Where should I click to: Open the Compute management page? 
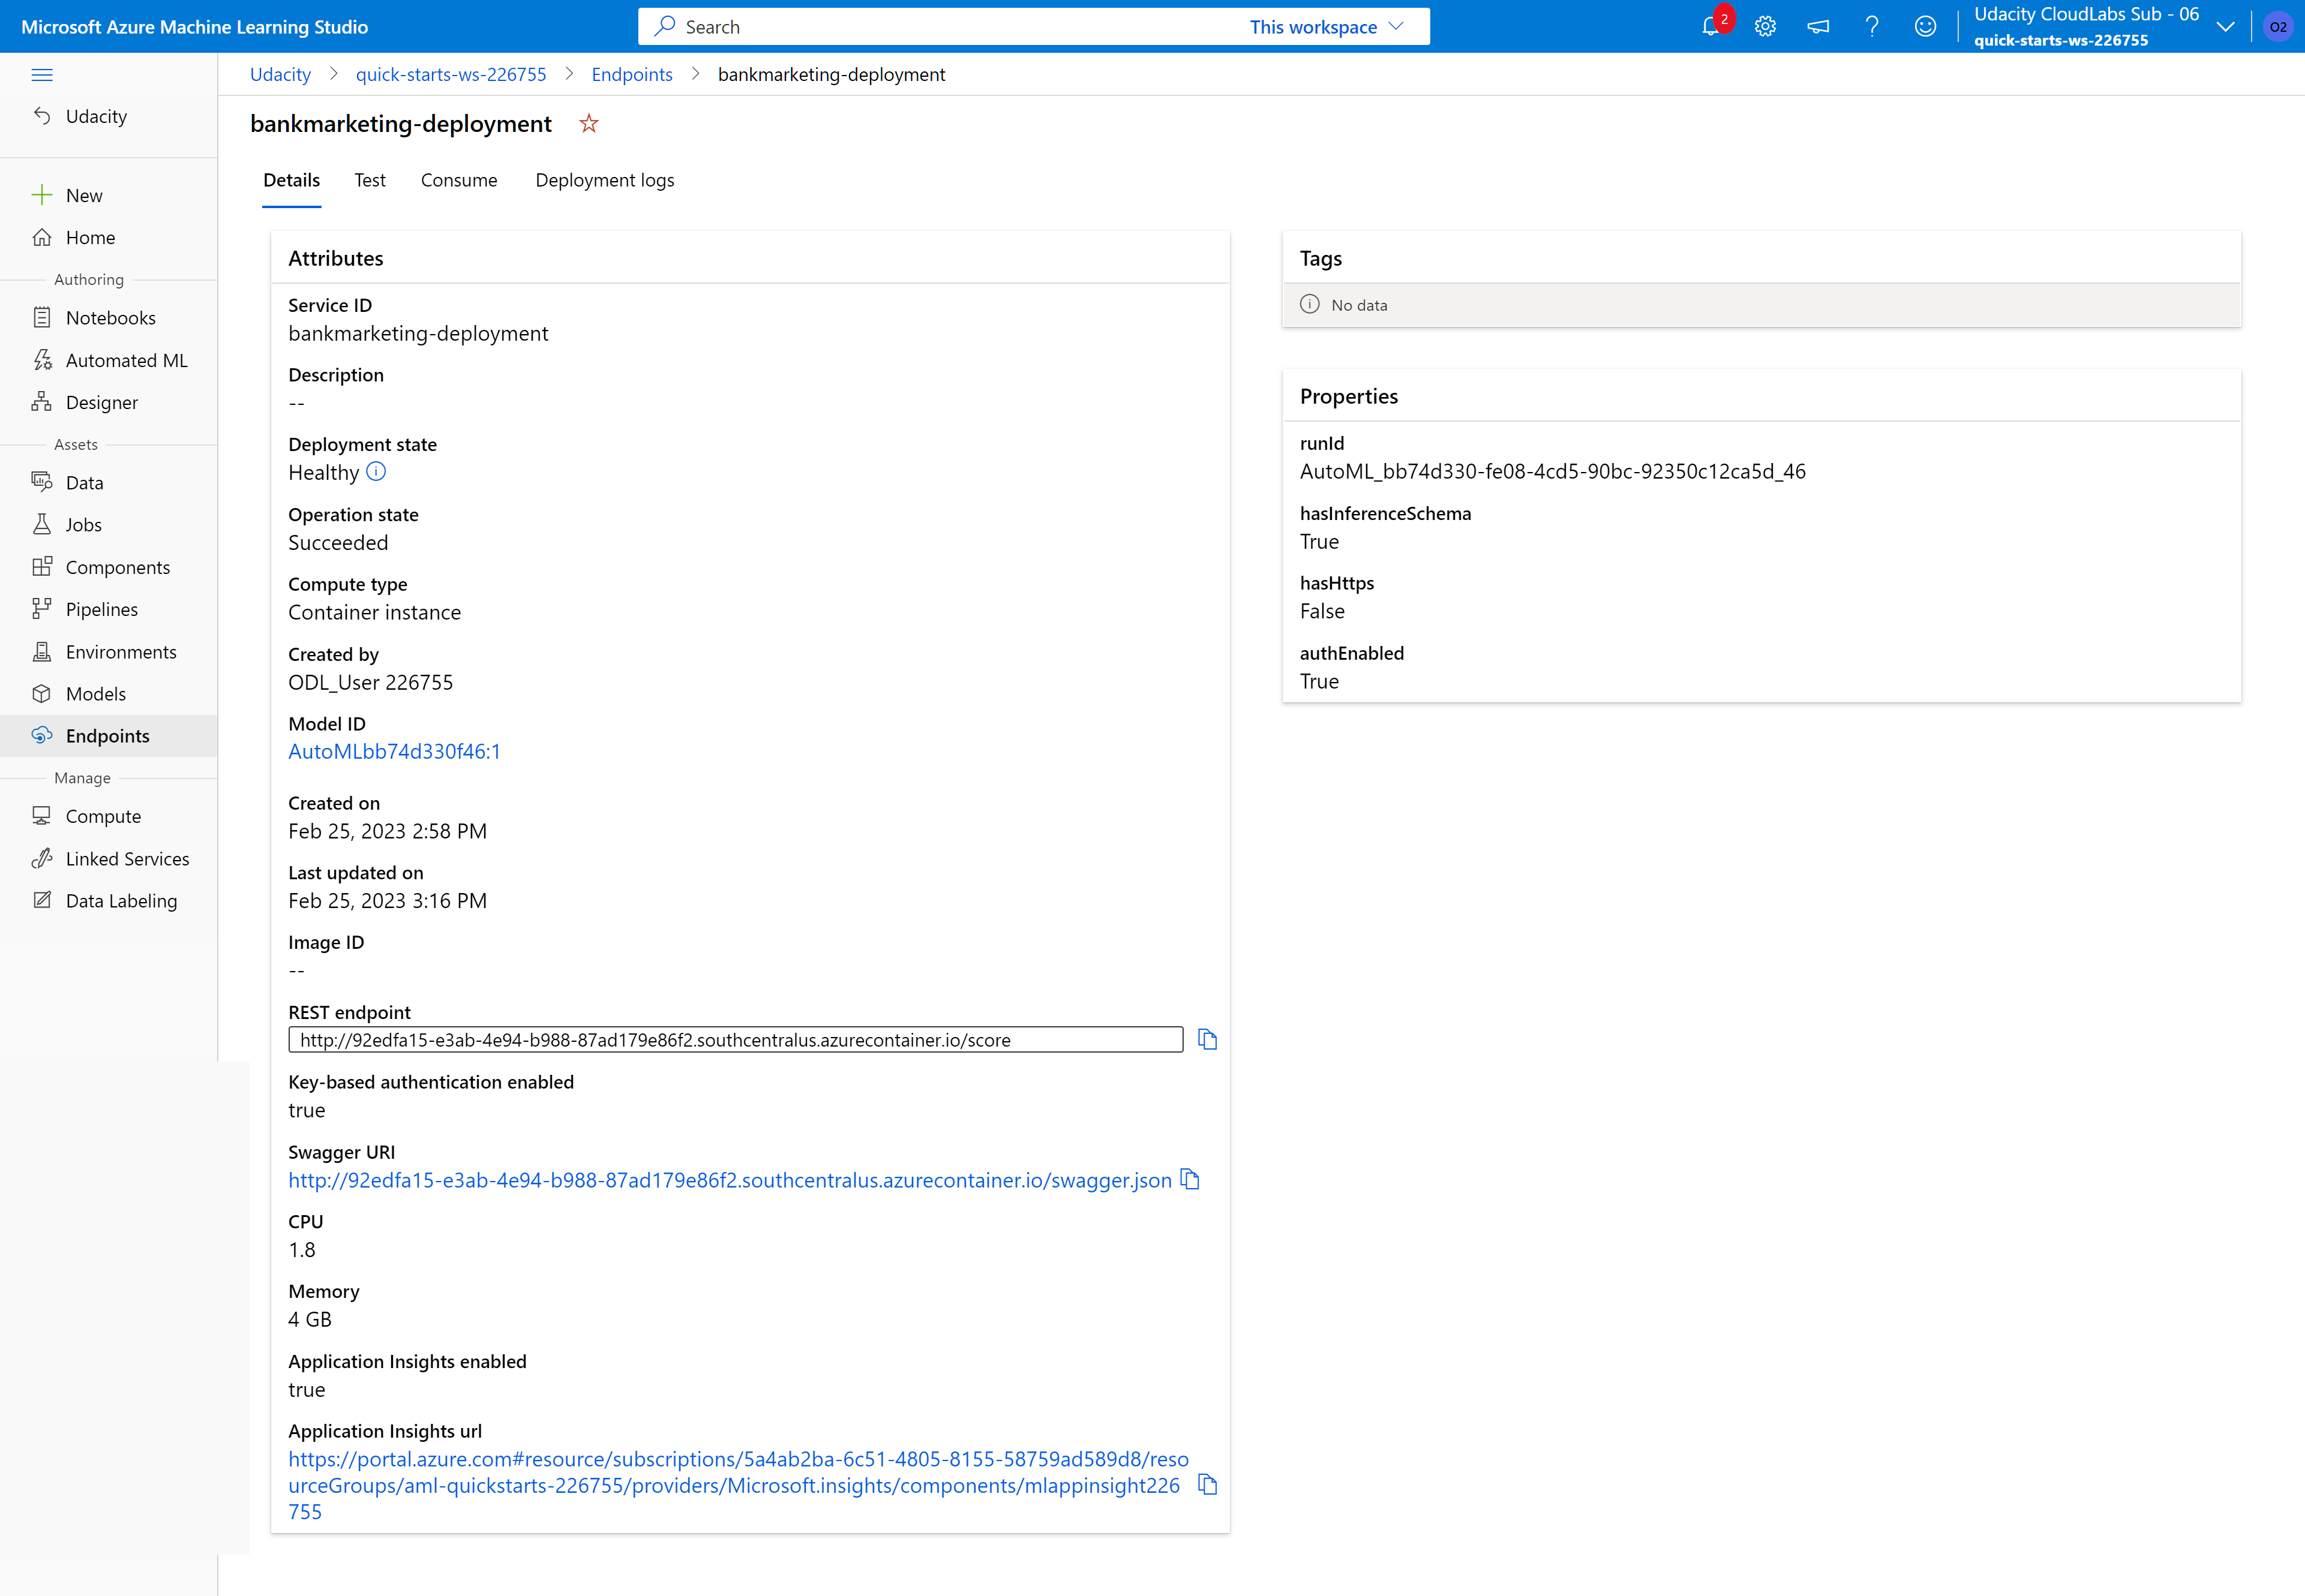click(x=102, y=815)
